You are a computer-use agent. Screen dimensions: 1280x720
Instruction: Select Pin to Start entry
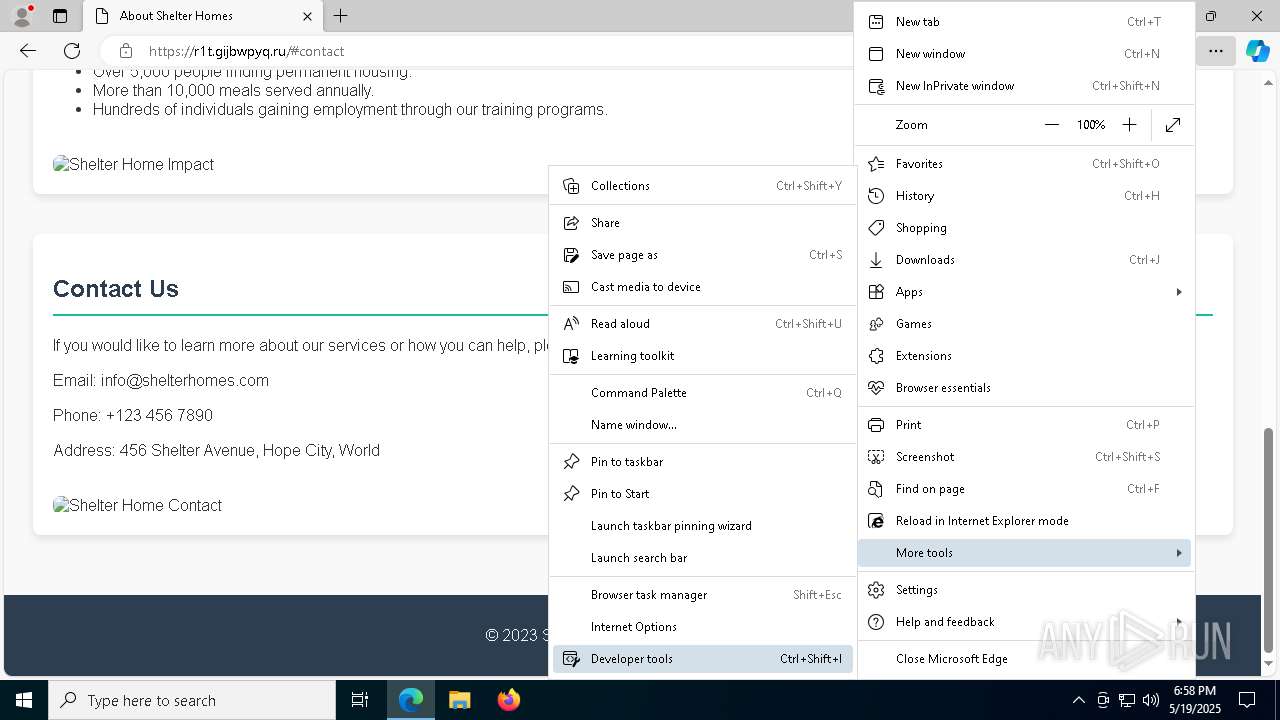pos(702,494)
